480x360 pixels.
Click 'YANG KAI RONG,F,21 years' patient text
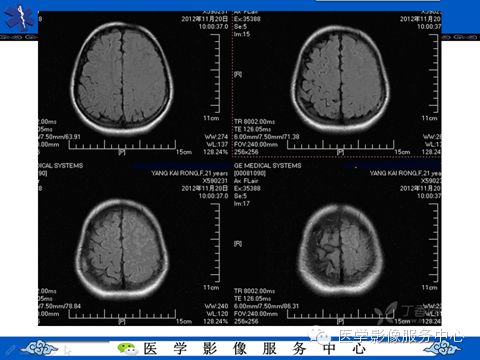189,173
